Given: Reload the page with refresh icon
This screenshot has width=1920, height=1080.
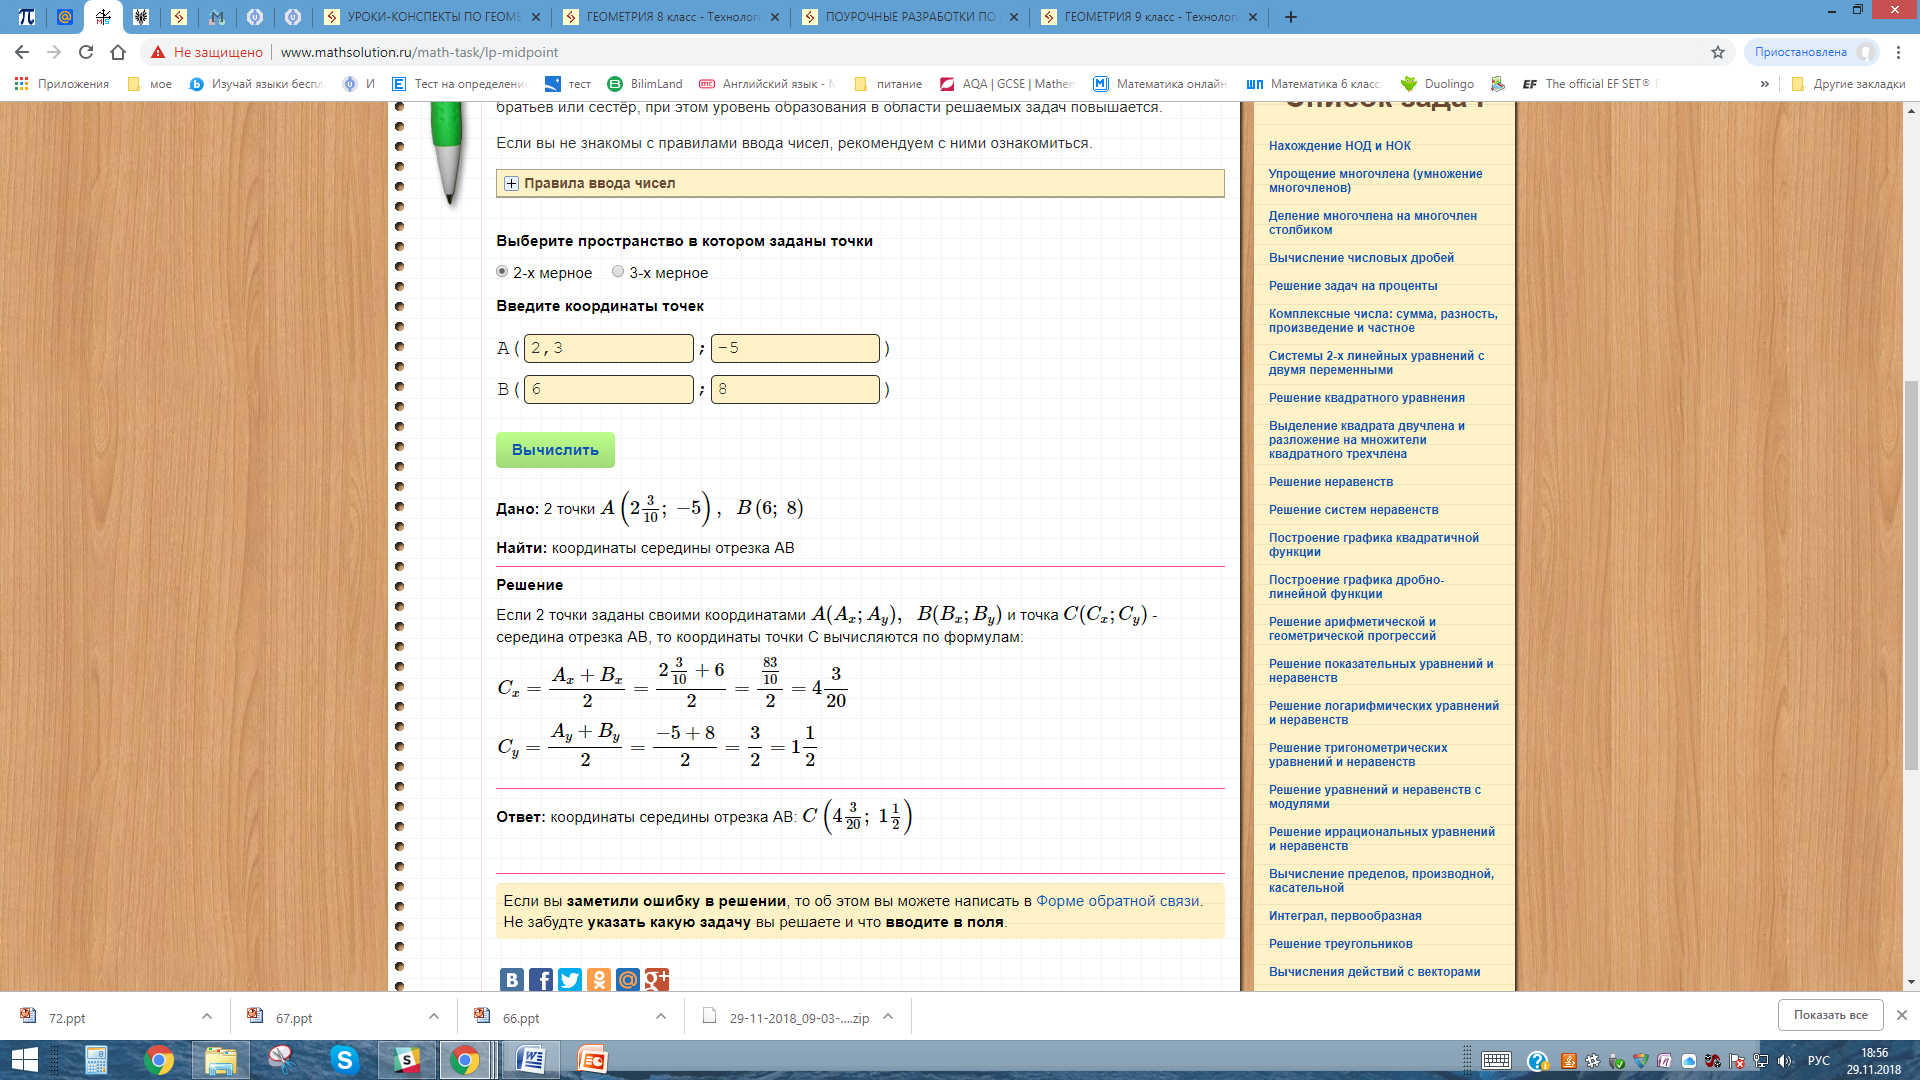Looking at the screenshot, I should 86,52.
